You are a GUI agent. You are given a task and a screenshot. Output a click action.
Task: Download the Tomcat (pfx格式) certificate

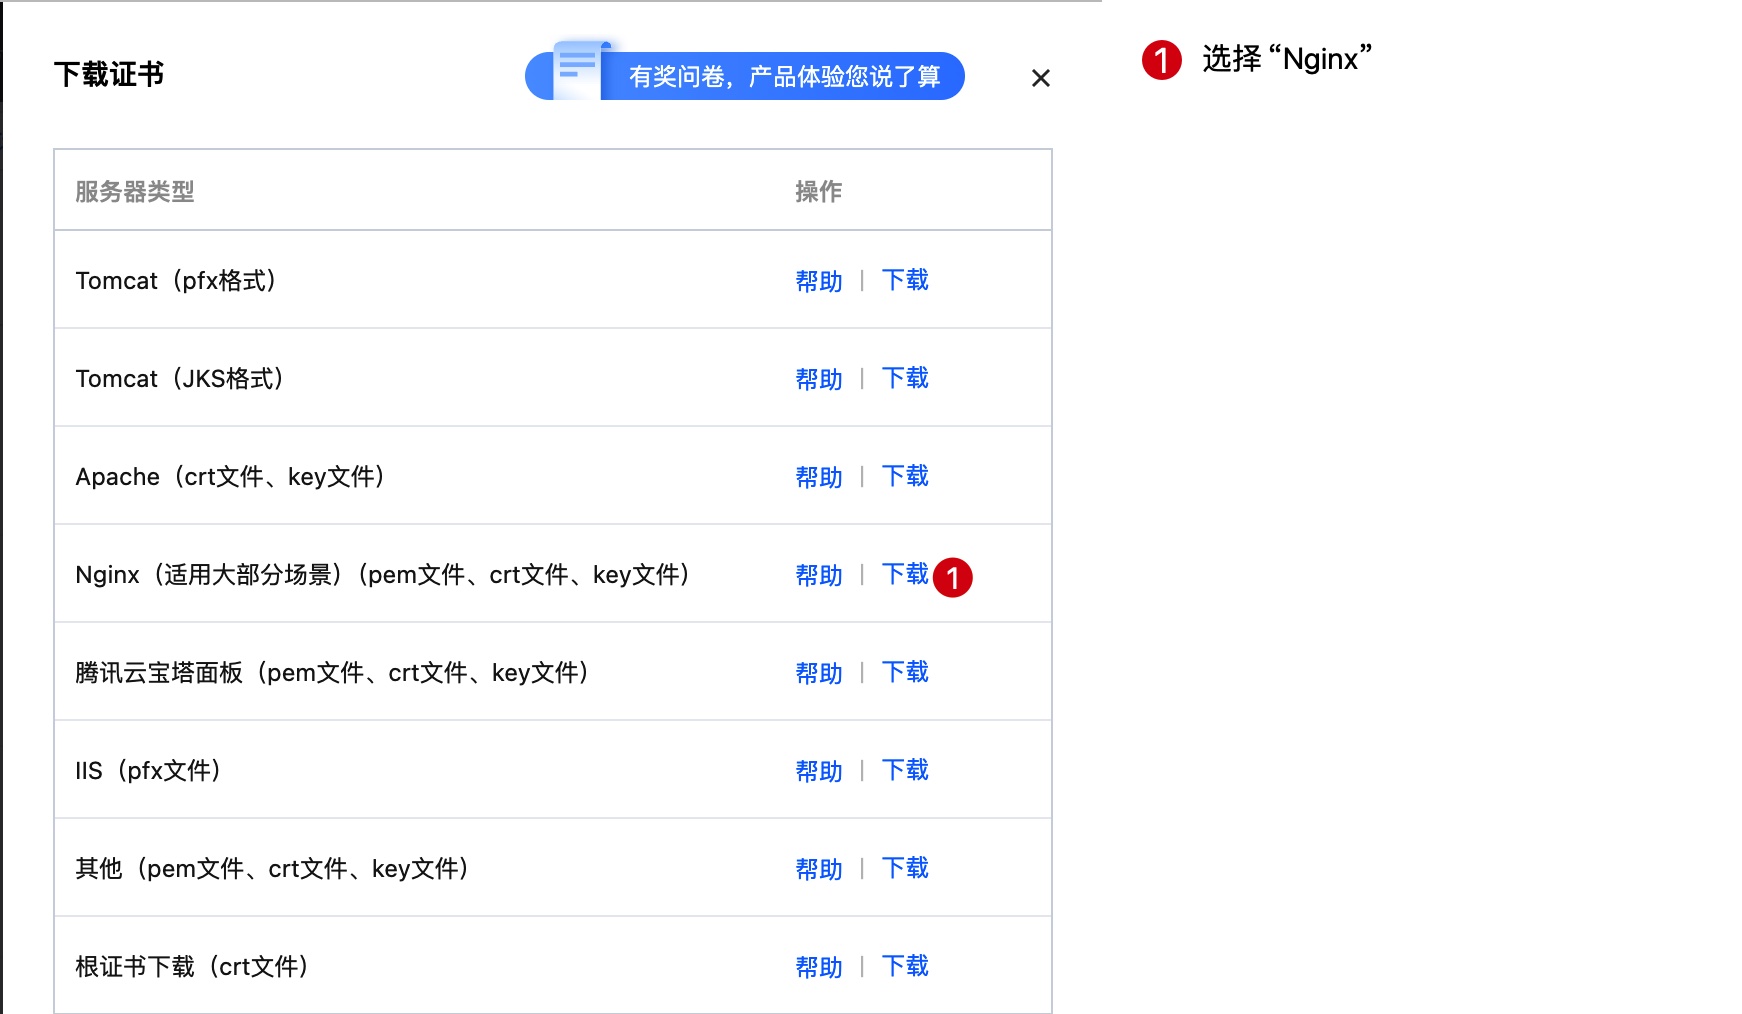click(905, 280)
